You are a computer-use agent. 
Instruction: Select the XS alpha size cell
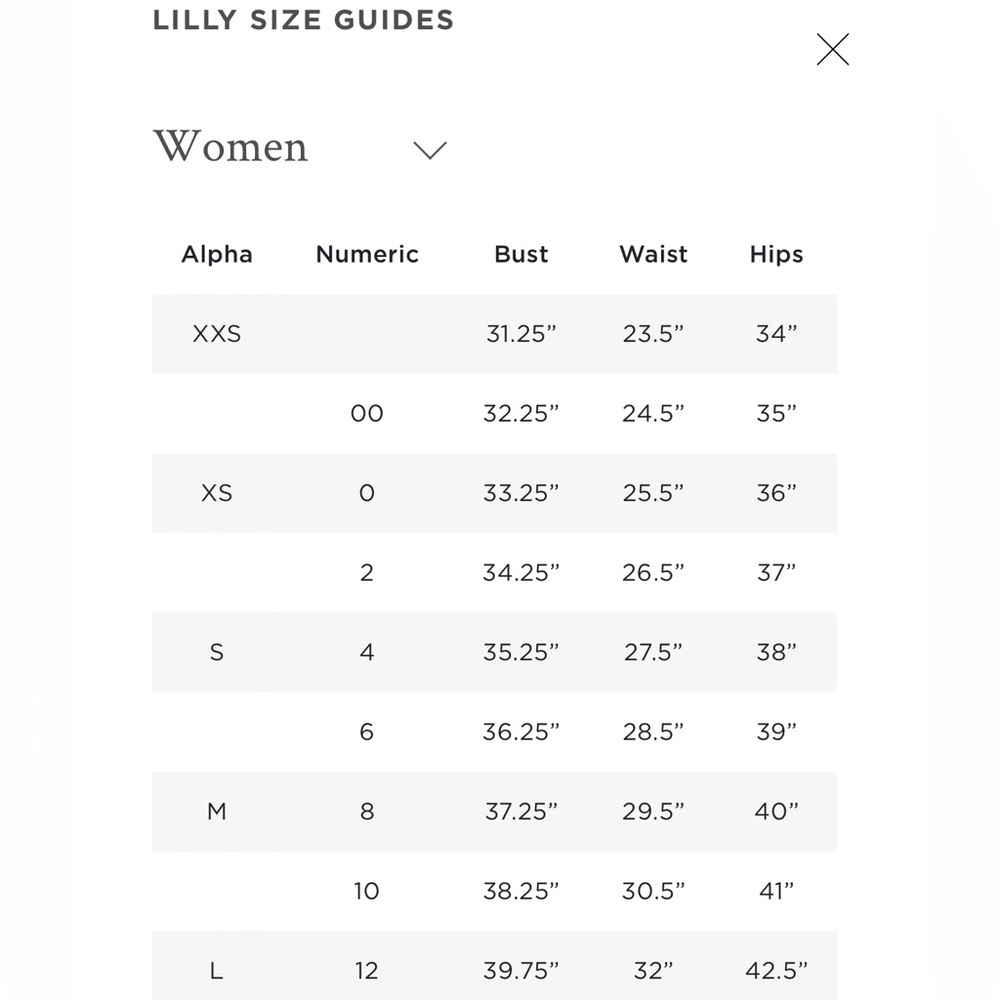point(217,493)
